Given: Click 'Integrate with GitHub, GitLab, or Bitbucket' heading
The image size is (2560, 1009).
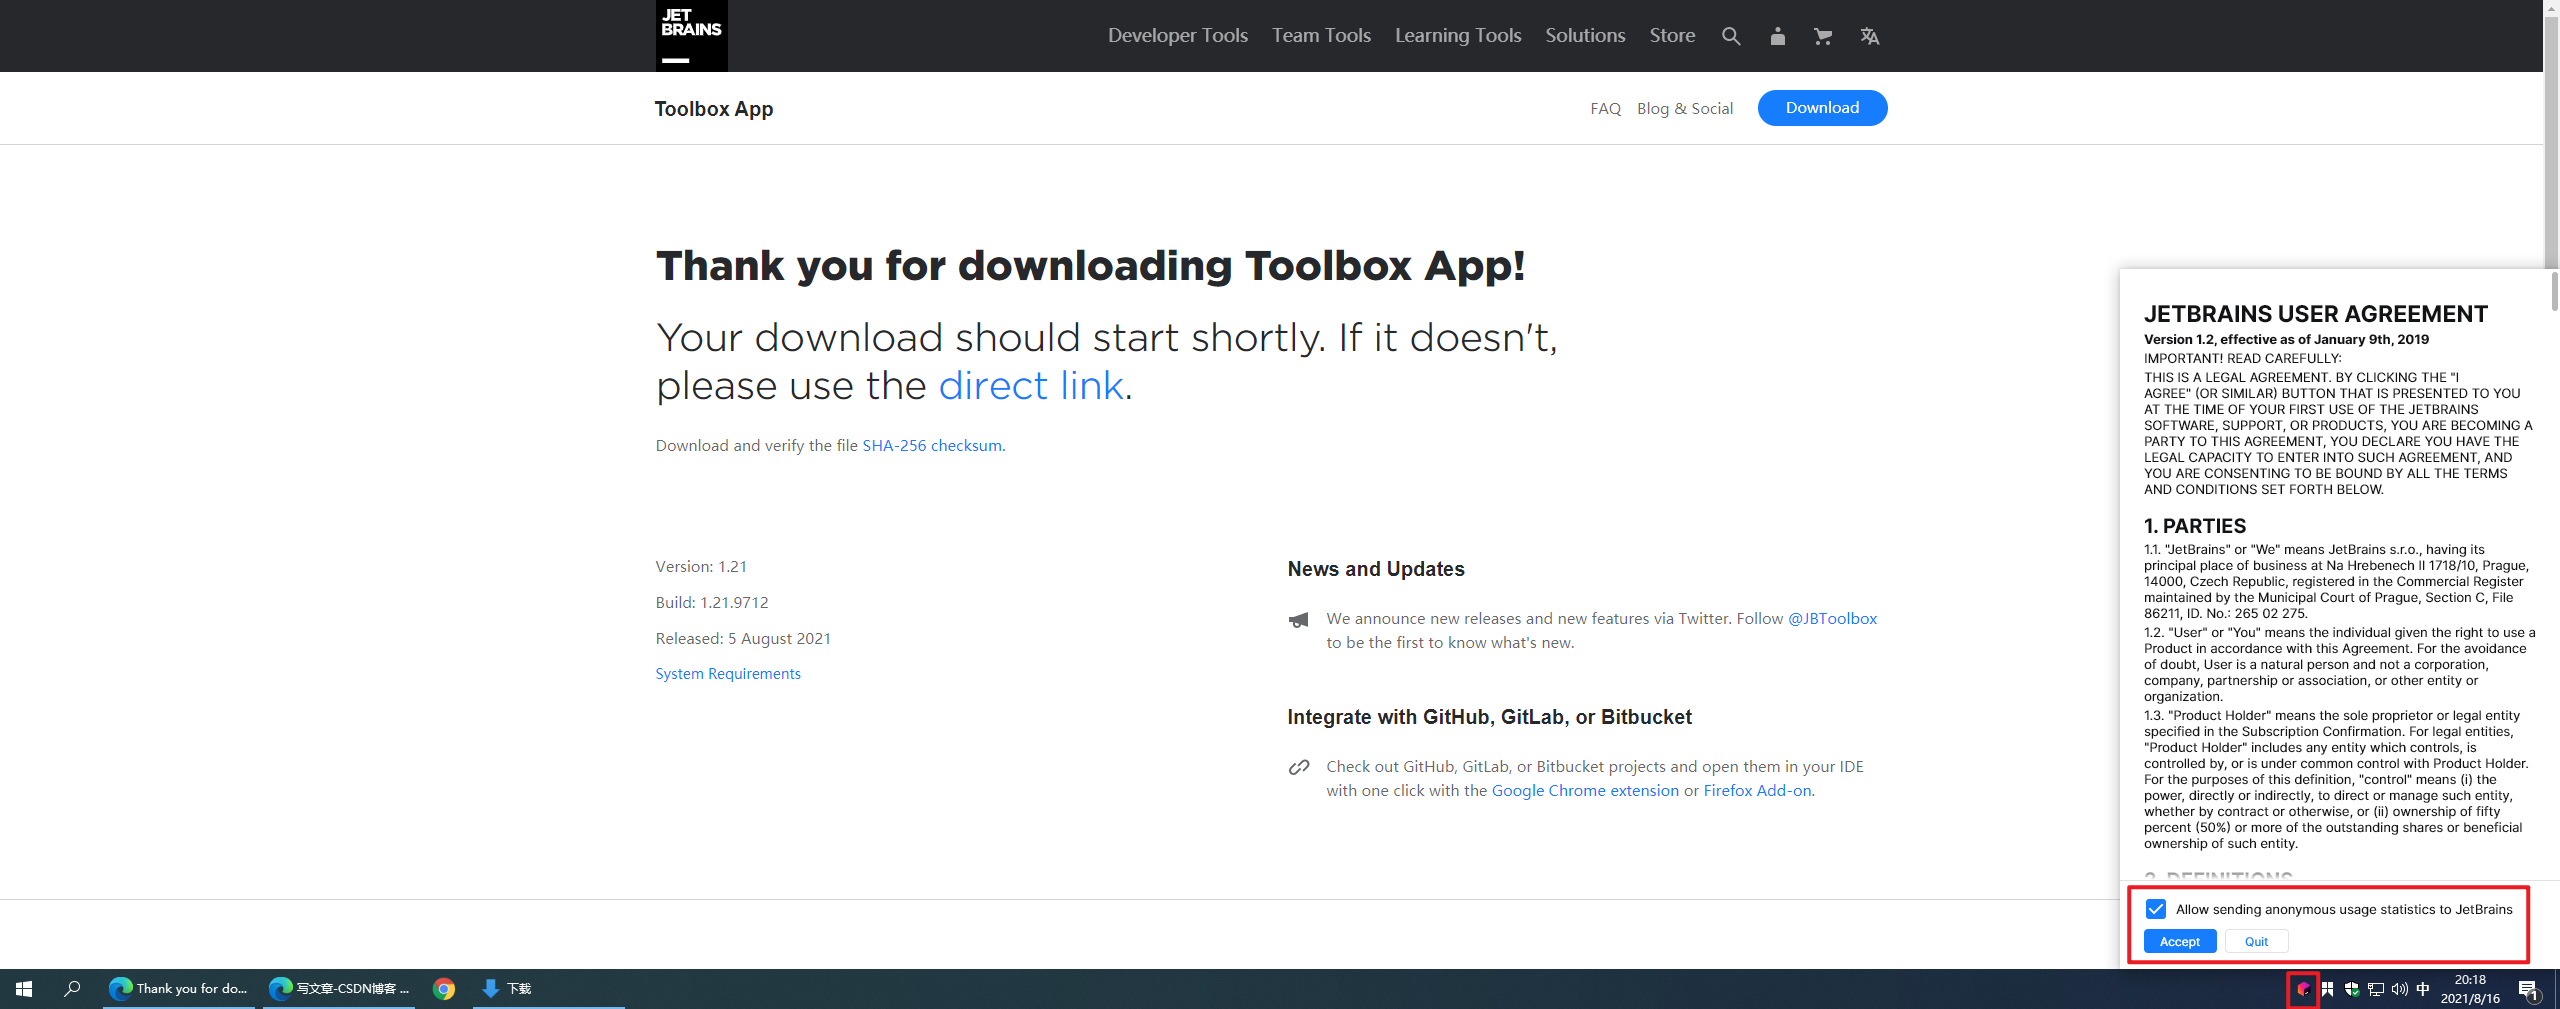Looking at the screenshot, I should pyautogui.click(x=1490, y=717).
